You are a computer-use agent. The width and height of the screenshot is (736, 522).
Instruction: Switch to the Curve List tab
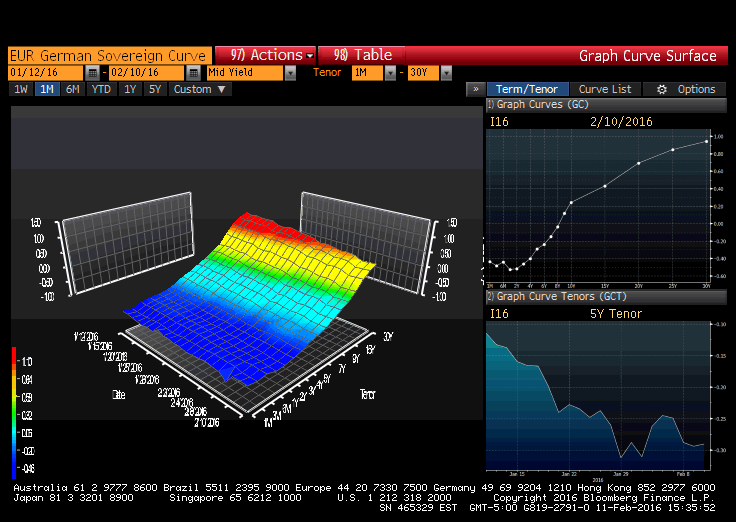pyautogui.click(x=605, y=89)
